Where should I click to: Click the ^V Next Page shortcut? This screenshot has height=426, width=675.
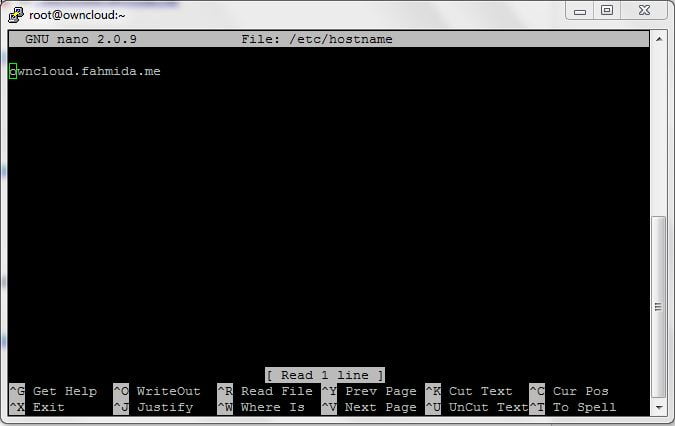click(x=369, y=407)
